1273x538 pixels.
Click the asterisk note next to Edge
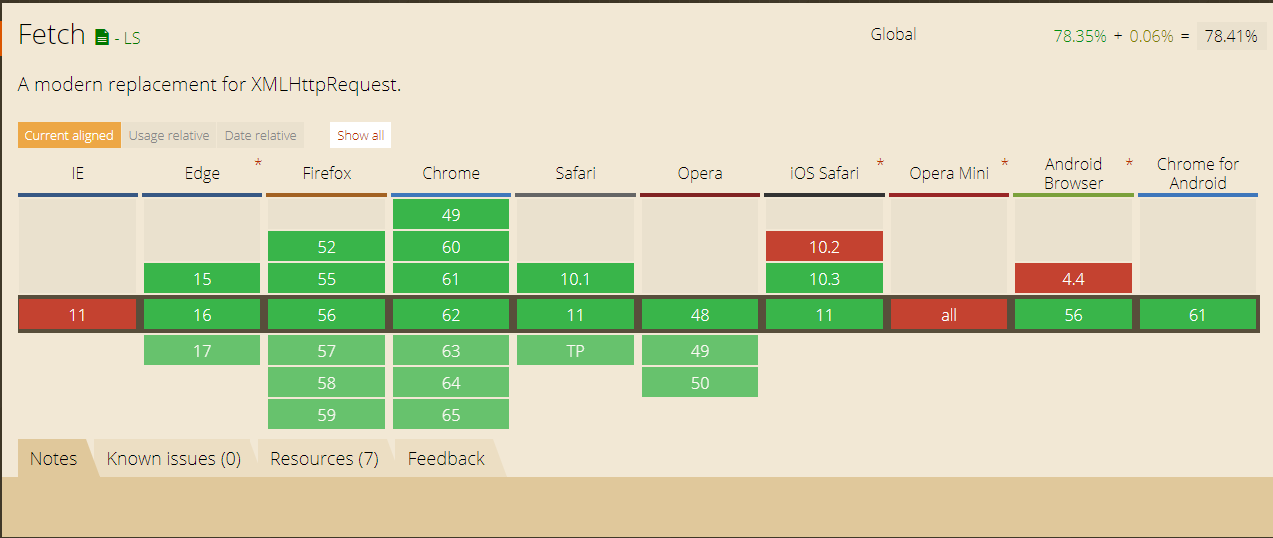click(x=258, y=162)
